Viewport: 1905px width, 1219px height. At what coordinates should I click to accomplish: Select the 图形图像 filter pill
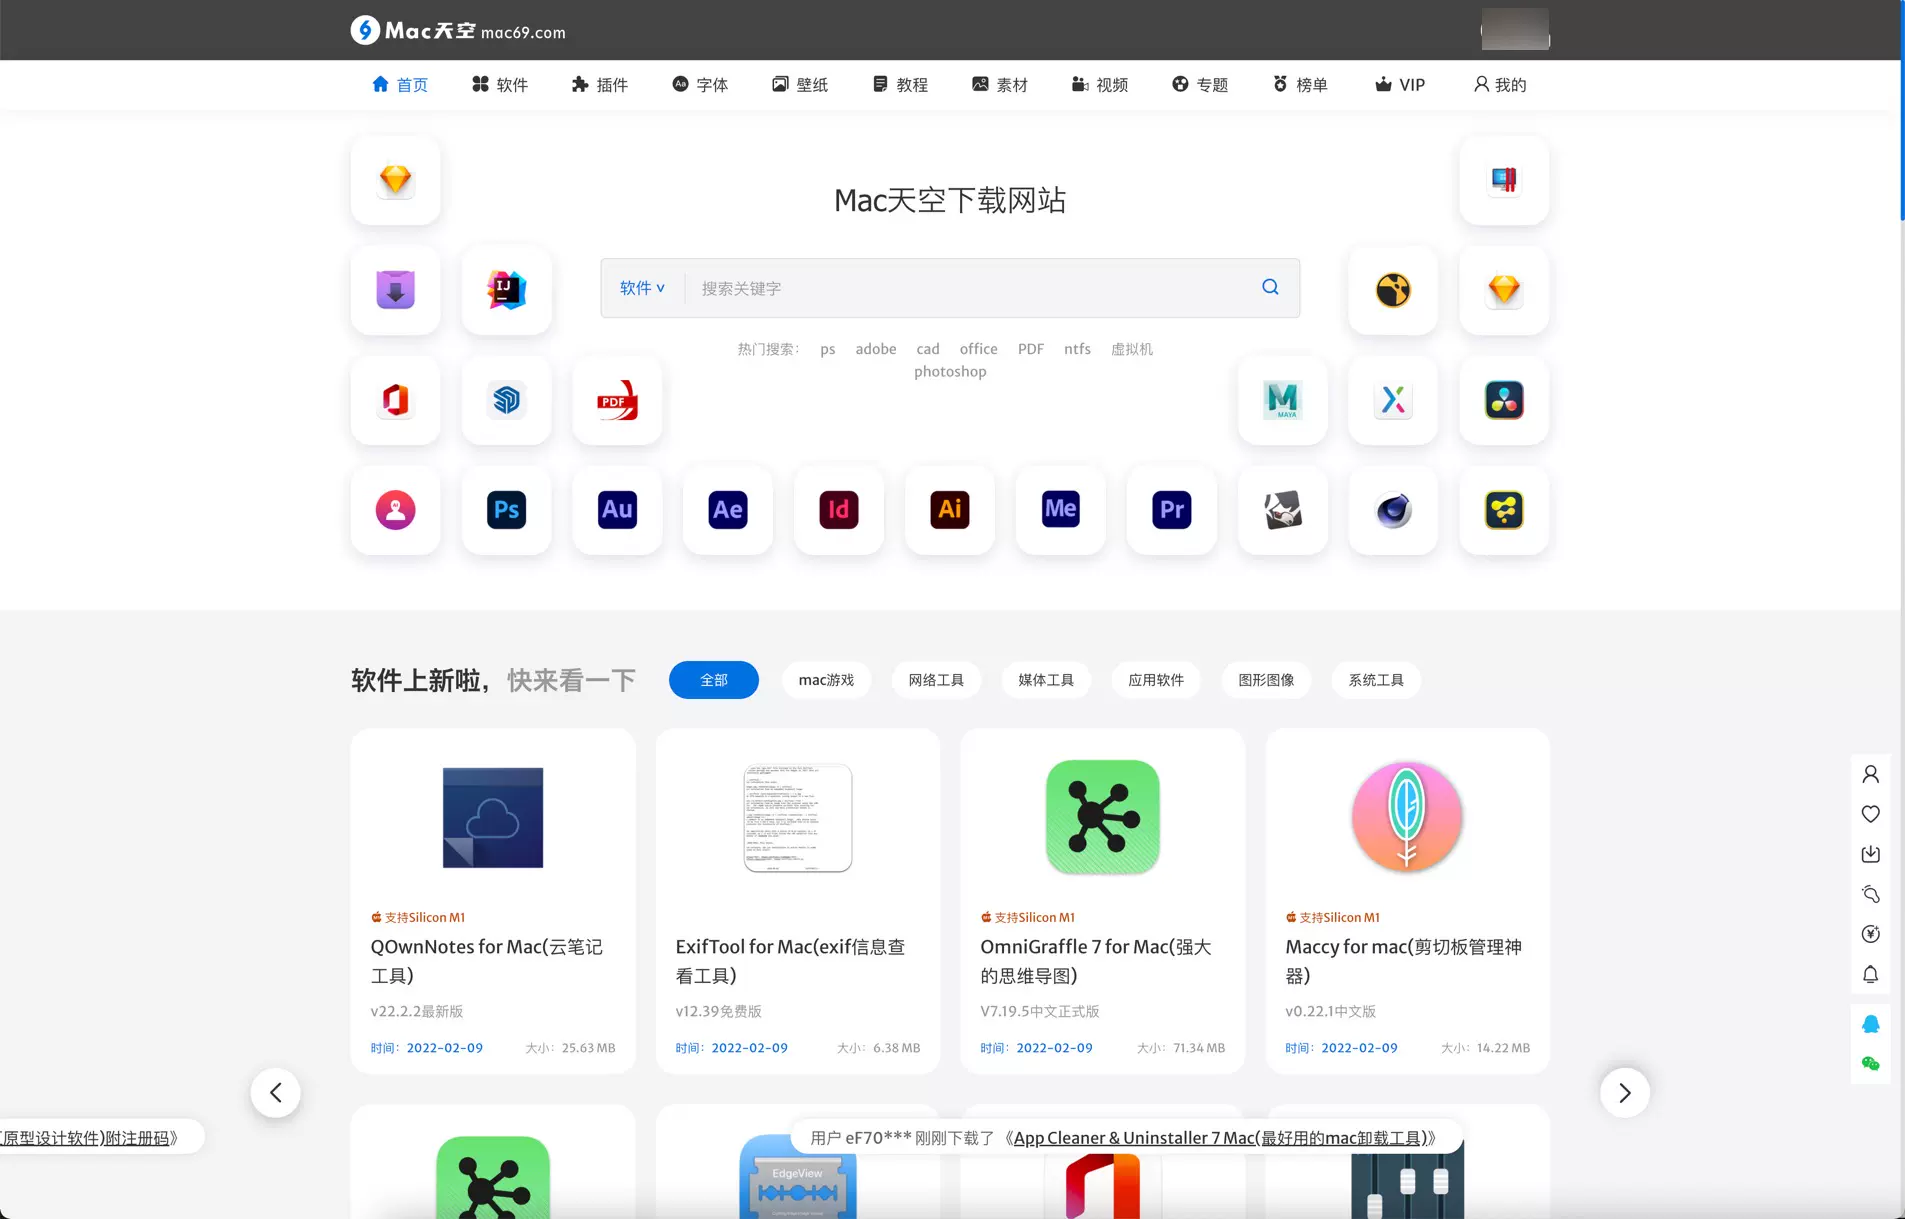click(x=1265, y=680)
